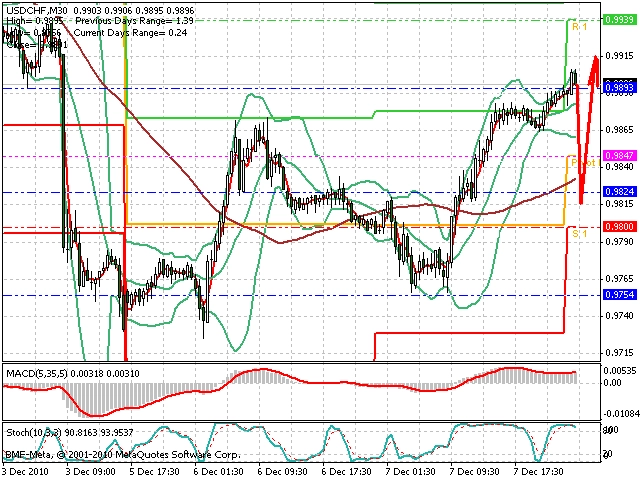Click the S 1 support label

pos(579,233)
